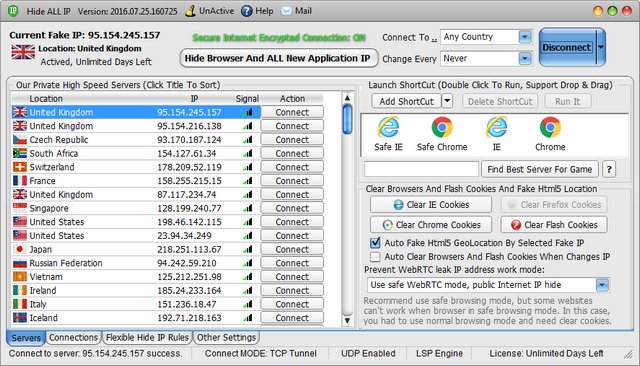Launch the Safe Chrome shortcut icon
Viewport: 640px width, 366px height.
point(442,127)
